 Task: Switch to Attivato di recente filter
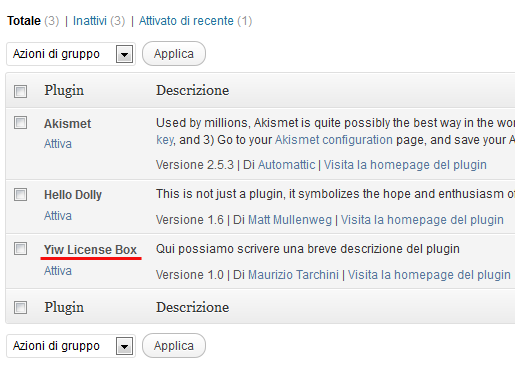tap(186, 21)
